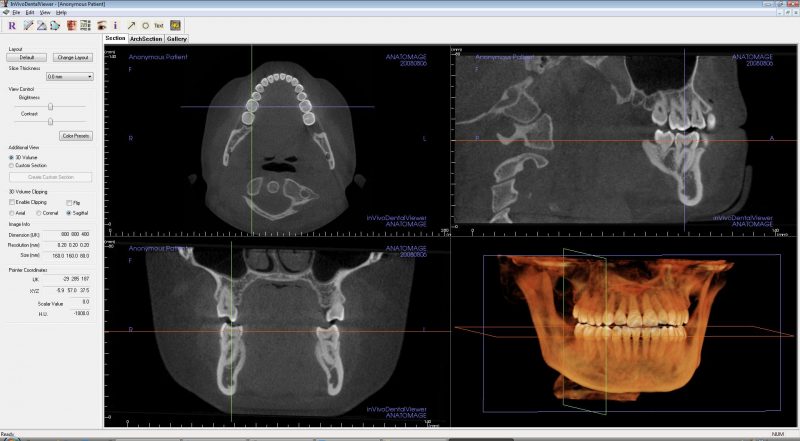The width and height of the screenshot is (800, 441).
Task: Enable the Enable Clipping checkbox
Action: click(11, 202)
